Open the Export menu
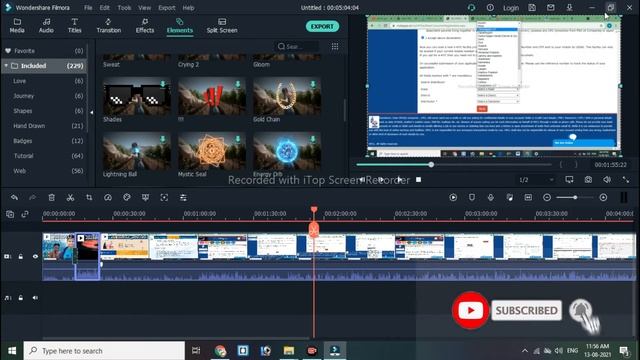Image resolution: width=640 pixels, height=360 pixels. pyautogui.click(x=167, y=8)
